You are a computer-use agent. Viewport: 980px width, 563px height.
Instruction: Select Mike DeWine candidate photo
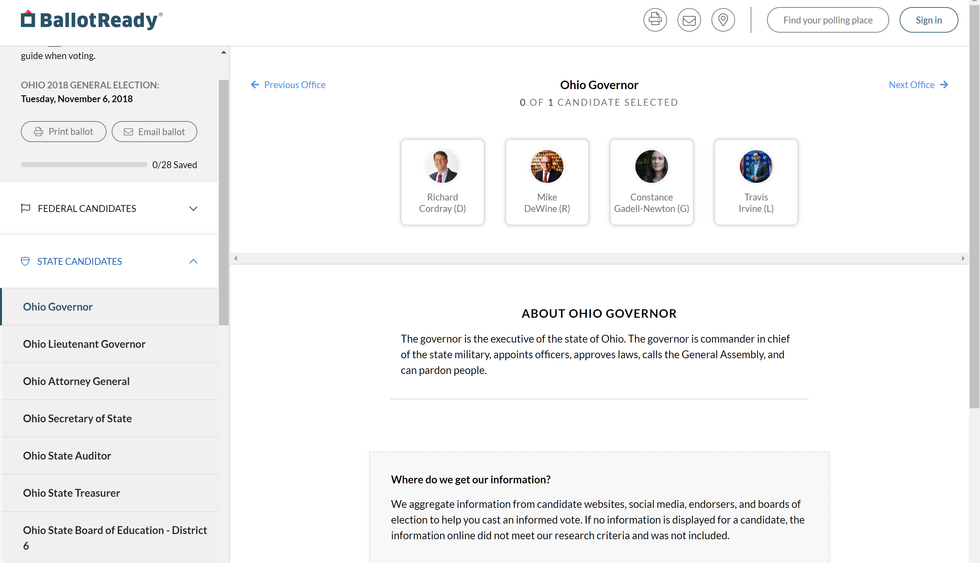tap(547, 167)
